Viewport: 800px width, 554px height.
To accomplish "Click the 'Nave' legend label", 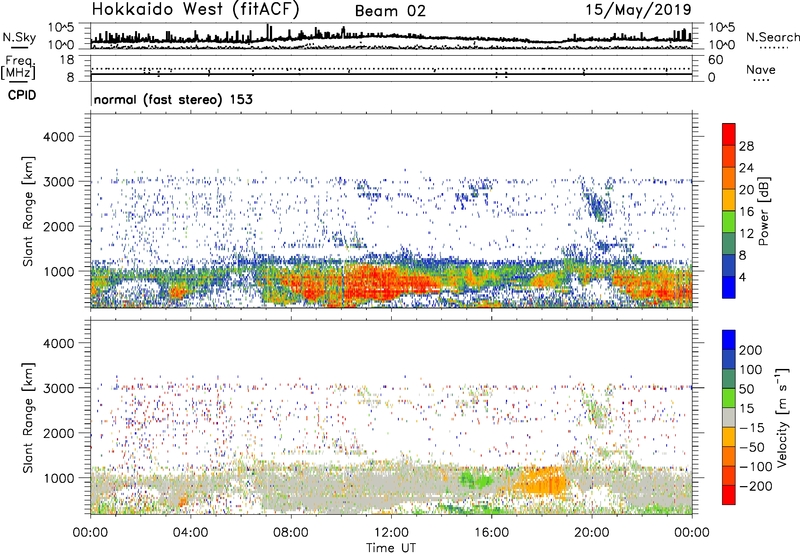I will pos(761,70).
